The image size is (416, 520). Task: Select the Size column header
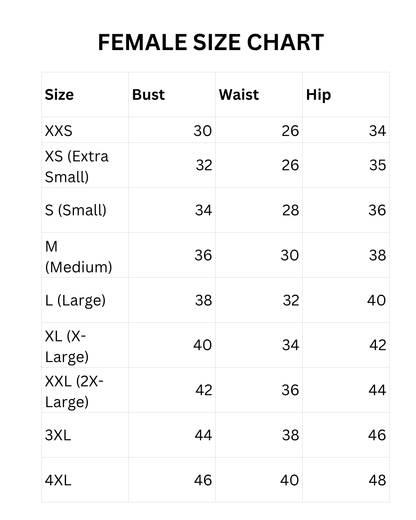tap(59, 95)
